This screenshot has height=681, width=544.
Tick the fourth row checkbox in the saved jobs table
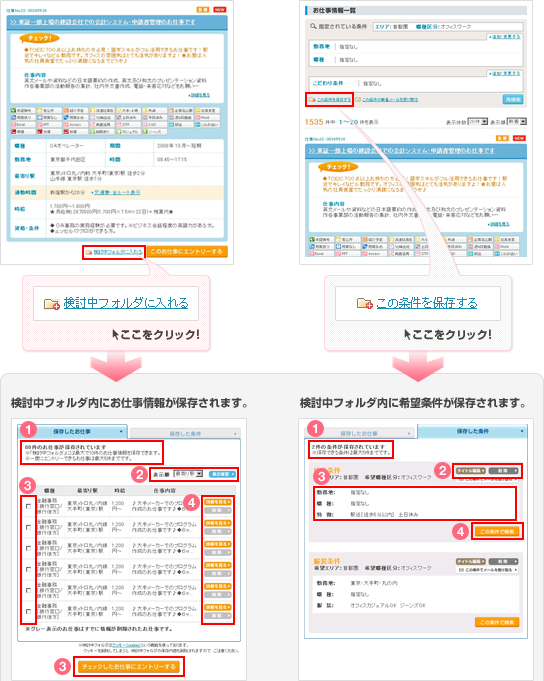pos(28,569)
